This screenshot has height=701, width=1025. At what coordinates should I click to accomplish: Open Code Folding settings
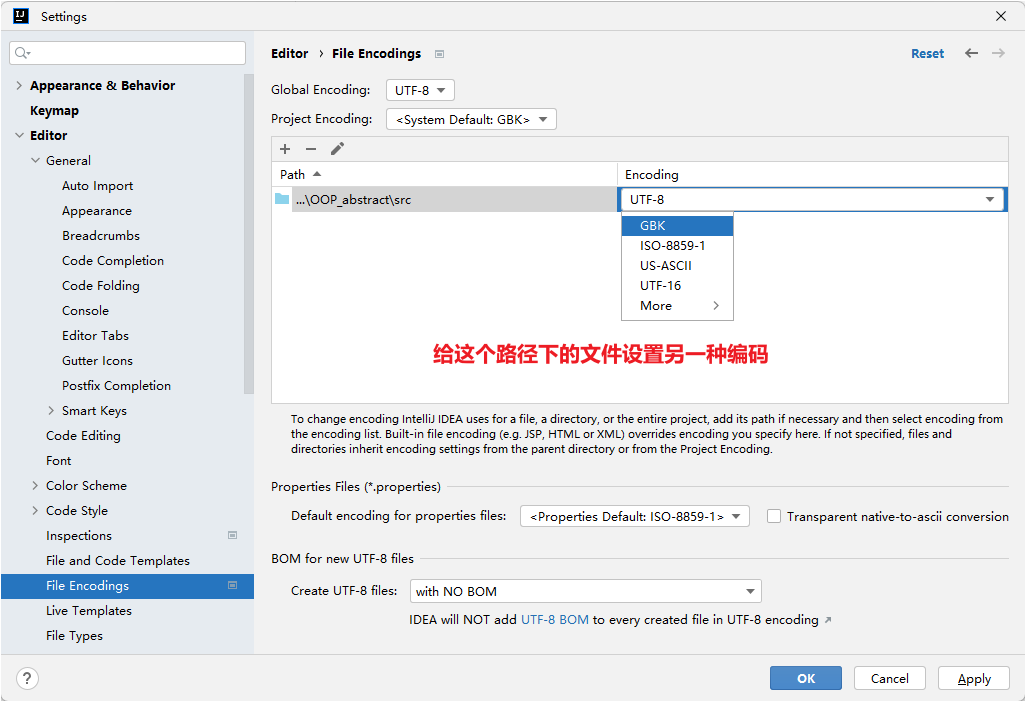click(x=101, y=286)
